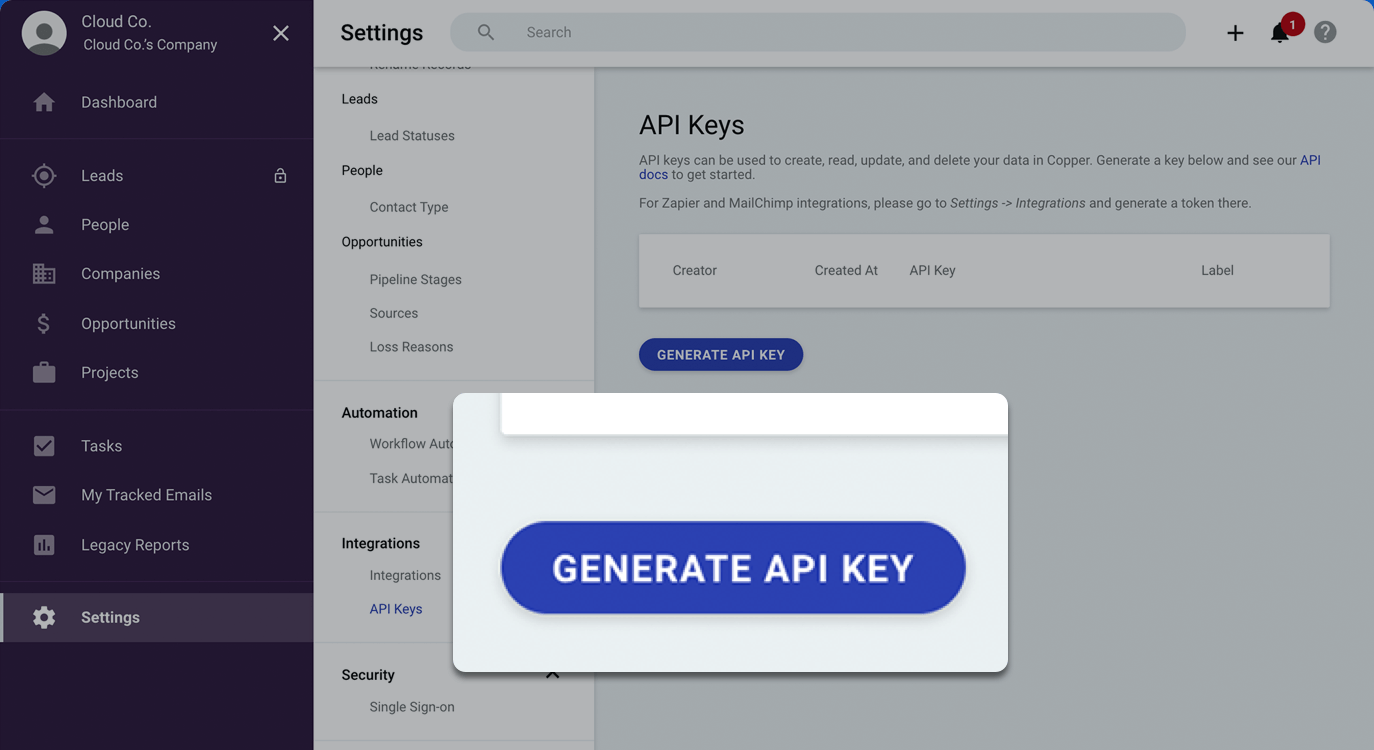Go to People in the sidebar
Screen dimensions: 1374x750
click(105, 225)
